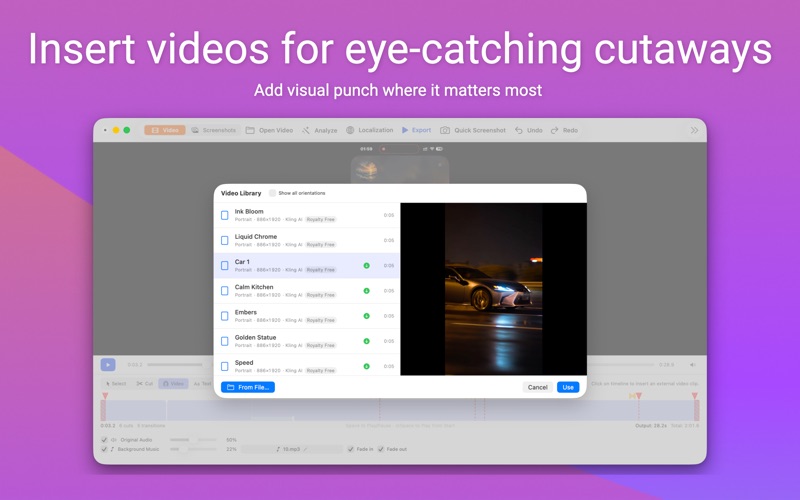Click the portrait icon beside Ink Bloom
This screenshot has width=800, height=500.
tap(224, 215)
